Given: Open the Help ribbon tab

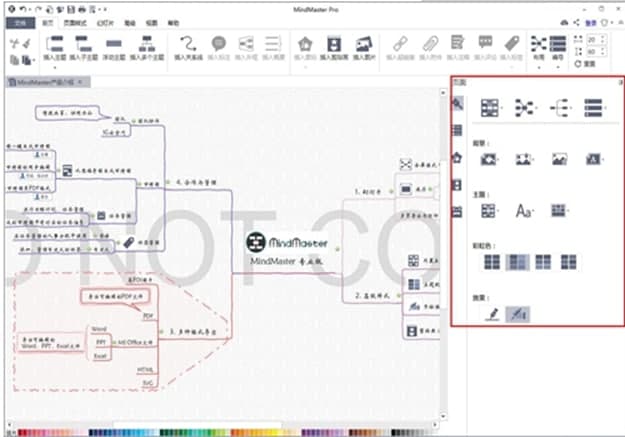Looking at the screenshot, I should pyautogui.click(x=173, y=23).
